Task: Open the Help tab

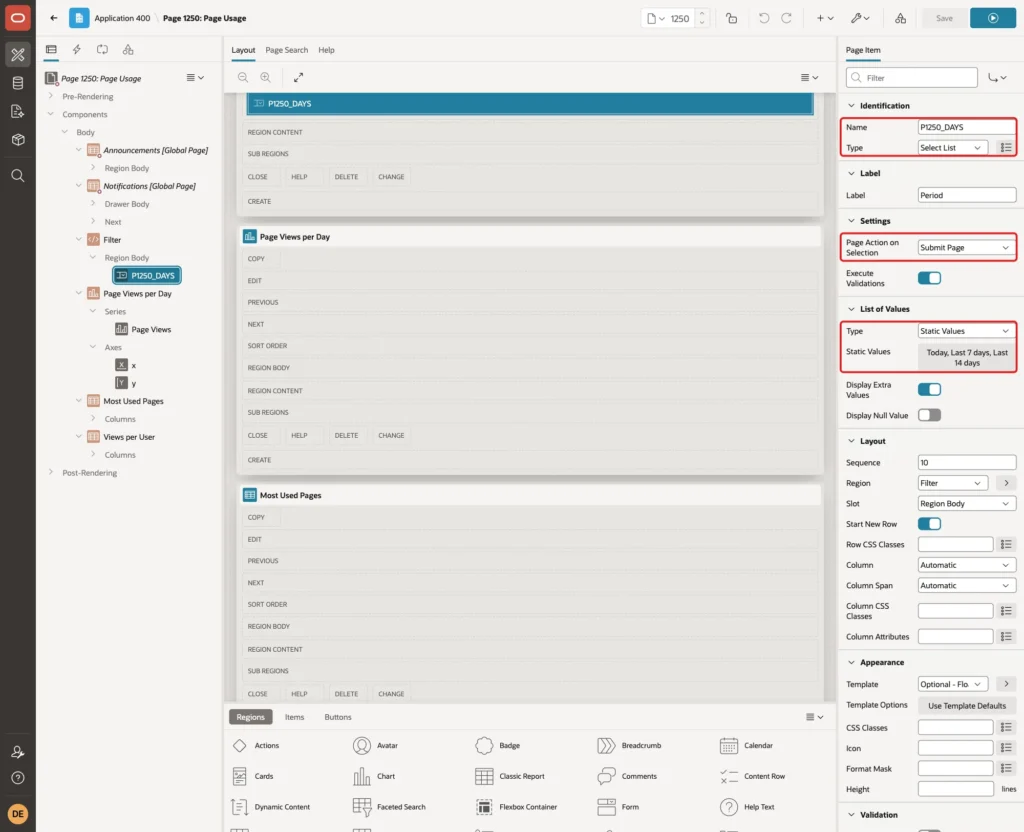Action: 326,50
